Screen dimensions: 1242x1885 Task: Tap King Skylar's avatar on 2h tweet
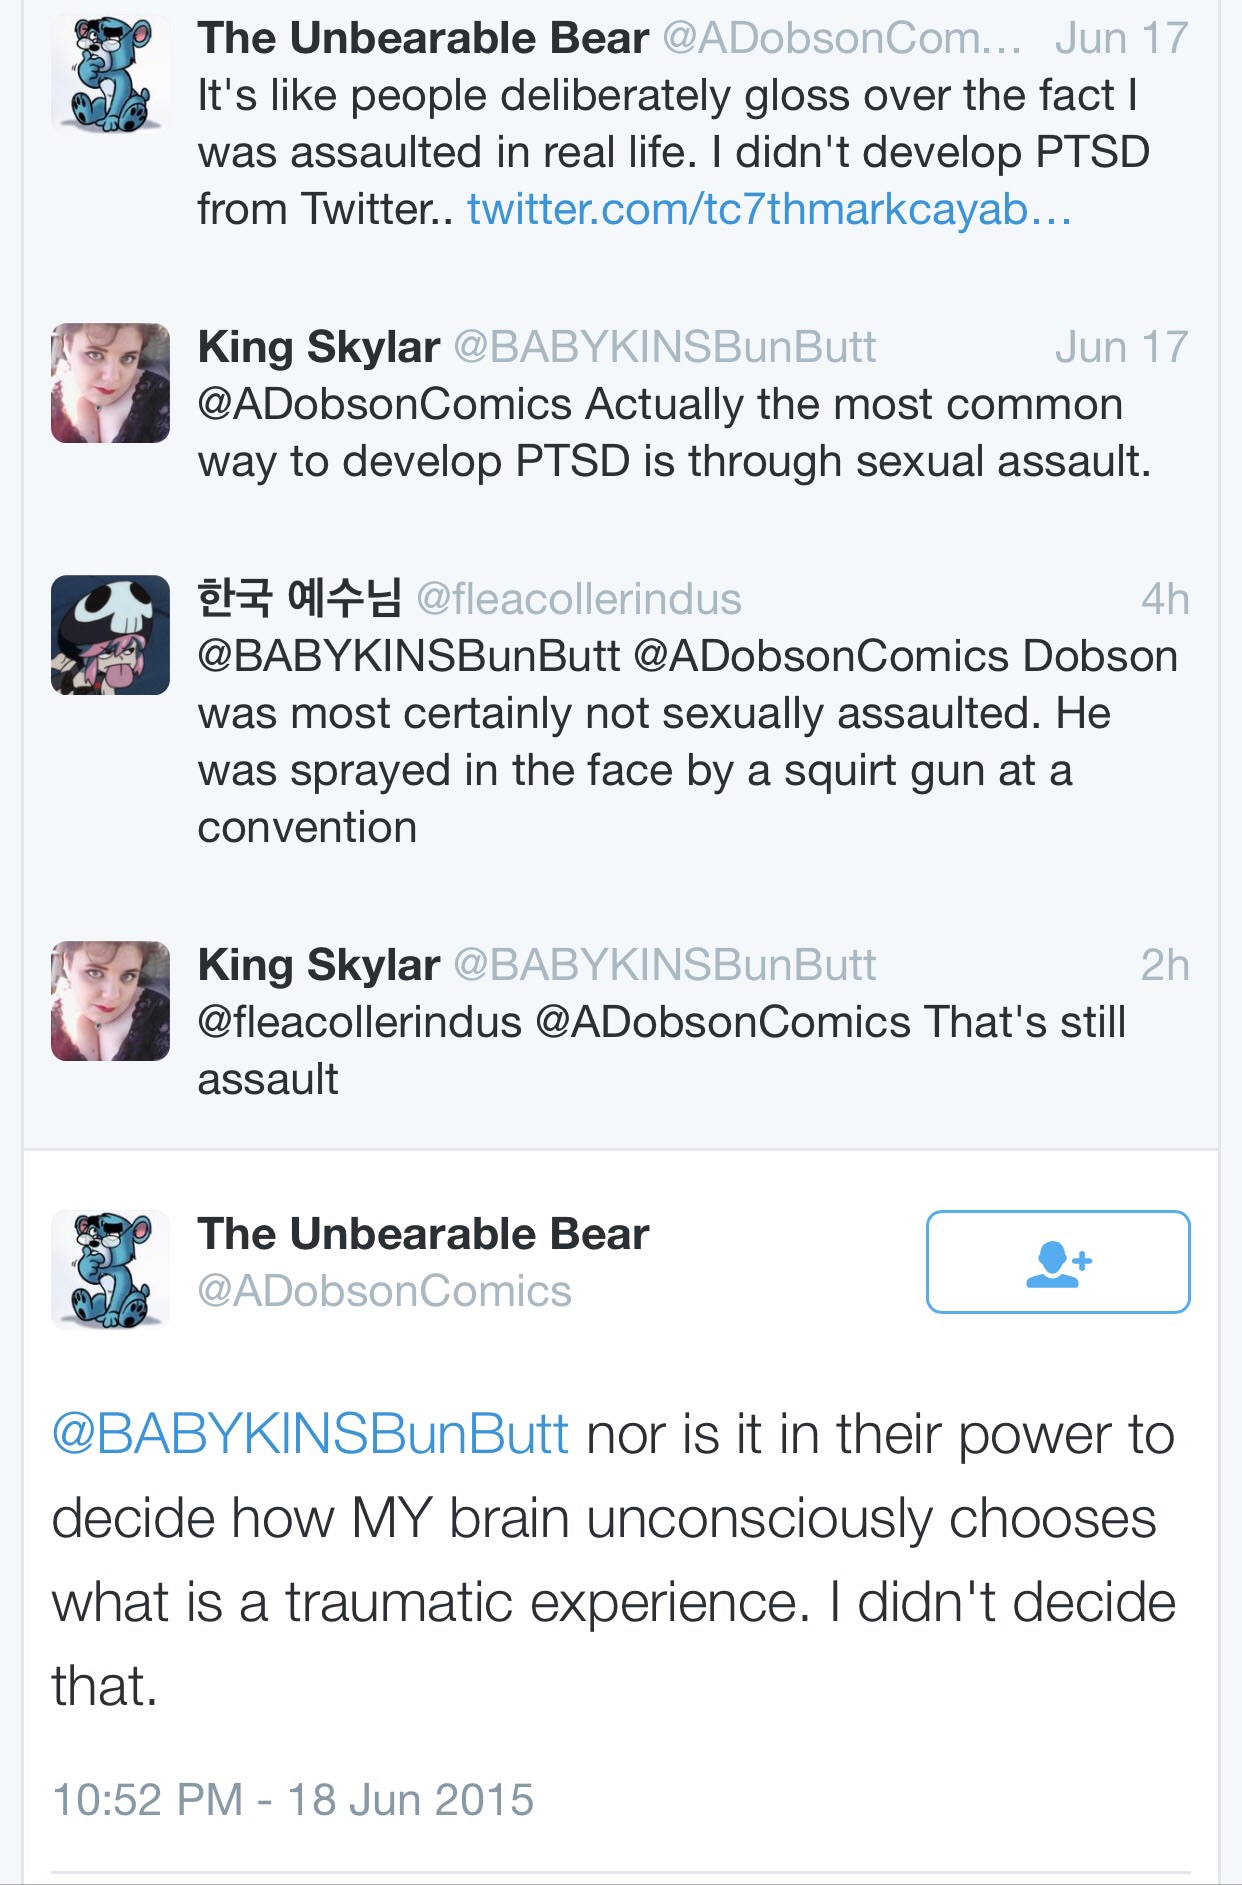[x=110, y=1001]
